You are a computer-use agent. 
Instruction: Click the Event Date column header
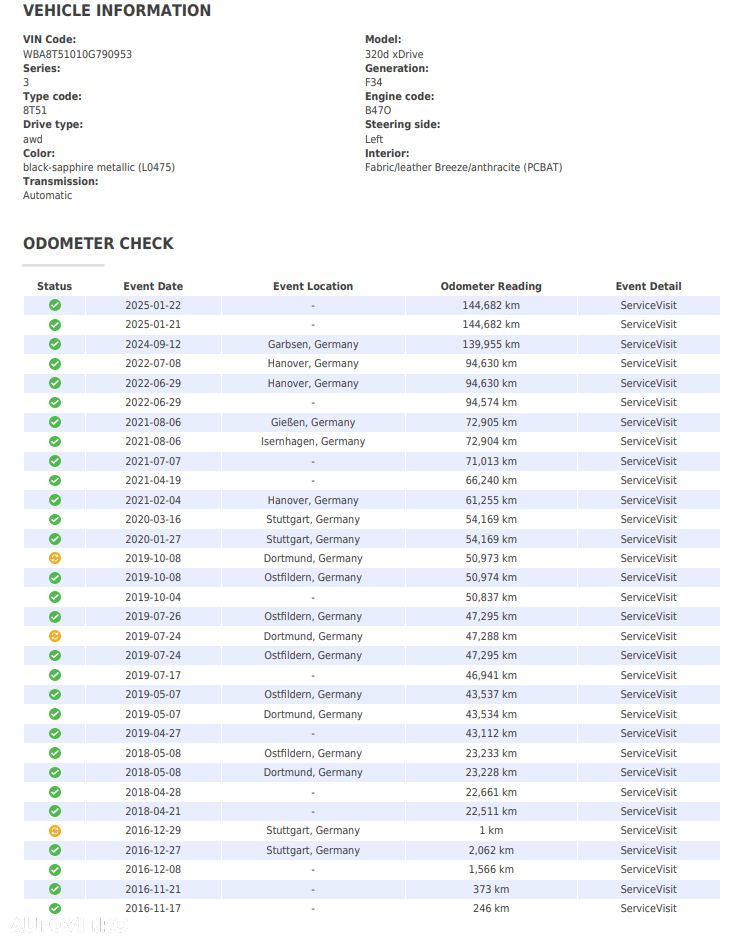[x=153, y=287]
